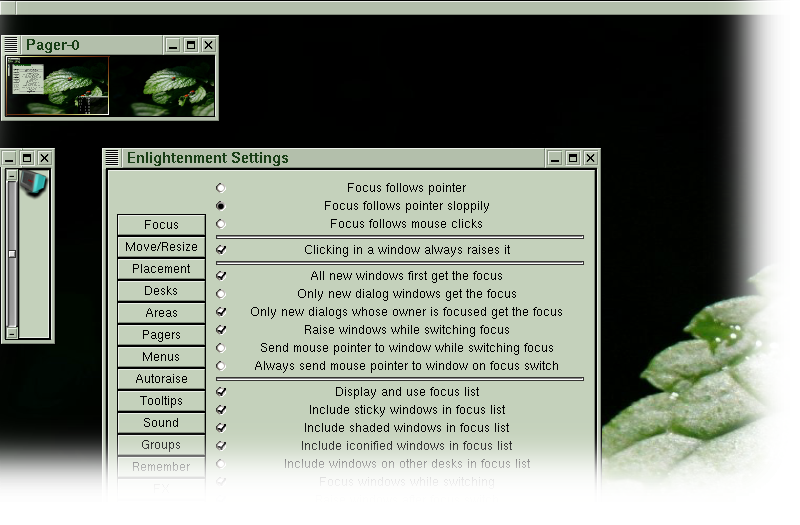
Task: Enable Only new dialog windows get the focus
Action: coord(220,294)
